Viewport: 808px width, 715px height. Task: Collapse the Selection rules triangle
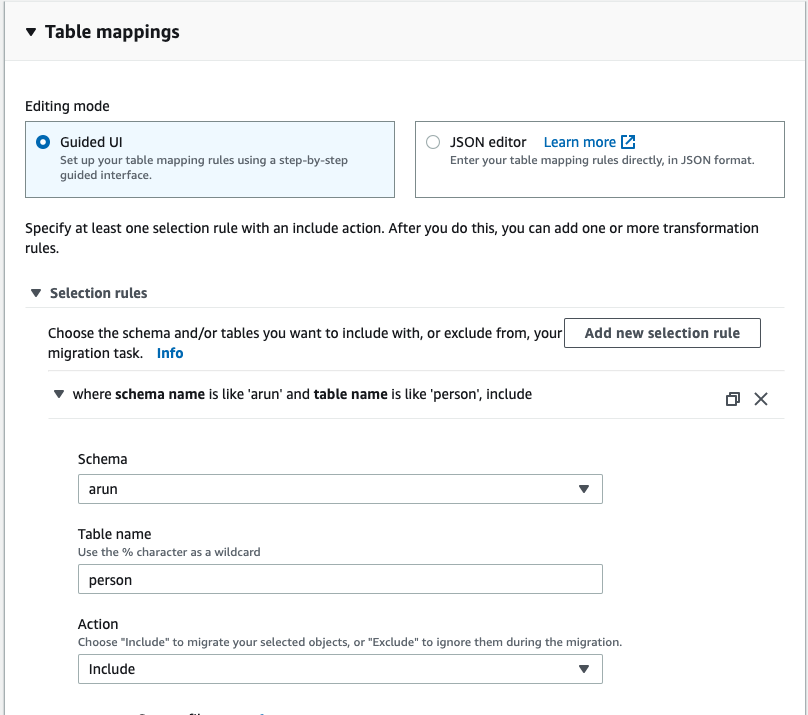[36, 293]
